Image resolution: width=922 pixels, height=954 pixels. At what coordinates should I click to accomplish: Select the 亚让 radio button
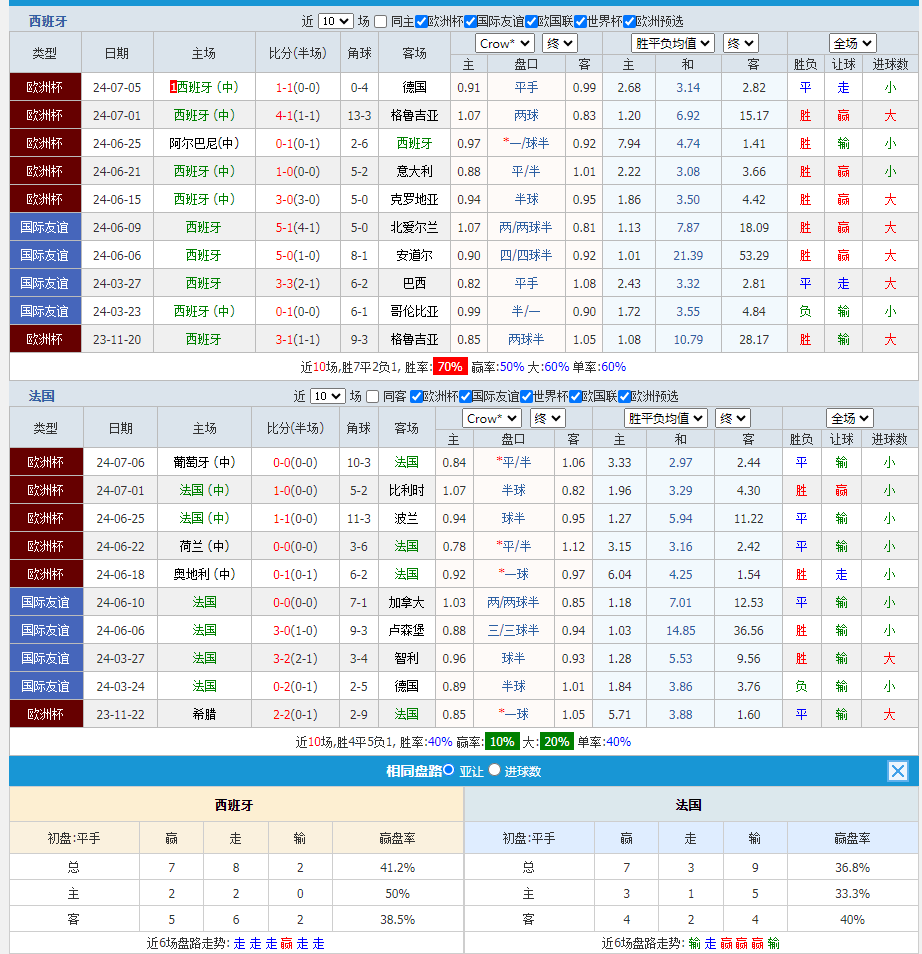click(x=449, y=770)
